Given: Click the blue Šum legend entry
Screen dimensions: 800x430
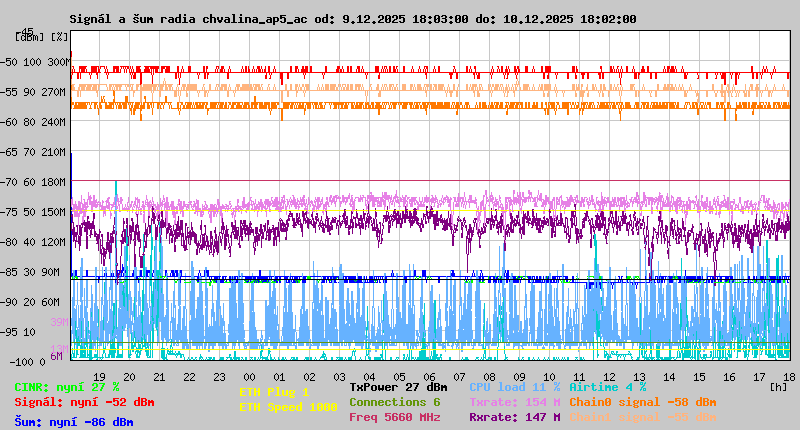Looking at the screenshot, I should tap(74, 422).
